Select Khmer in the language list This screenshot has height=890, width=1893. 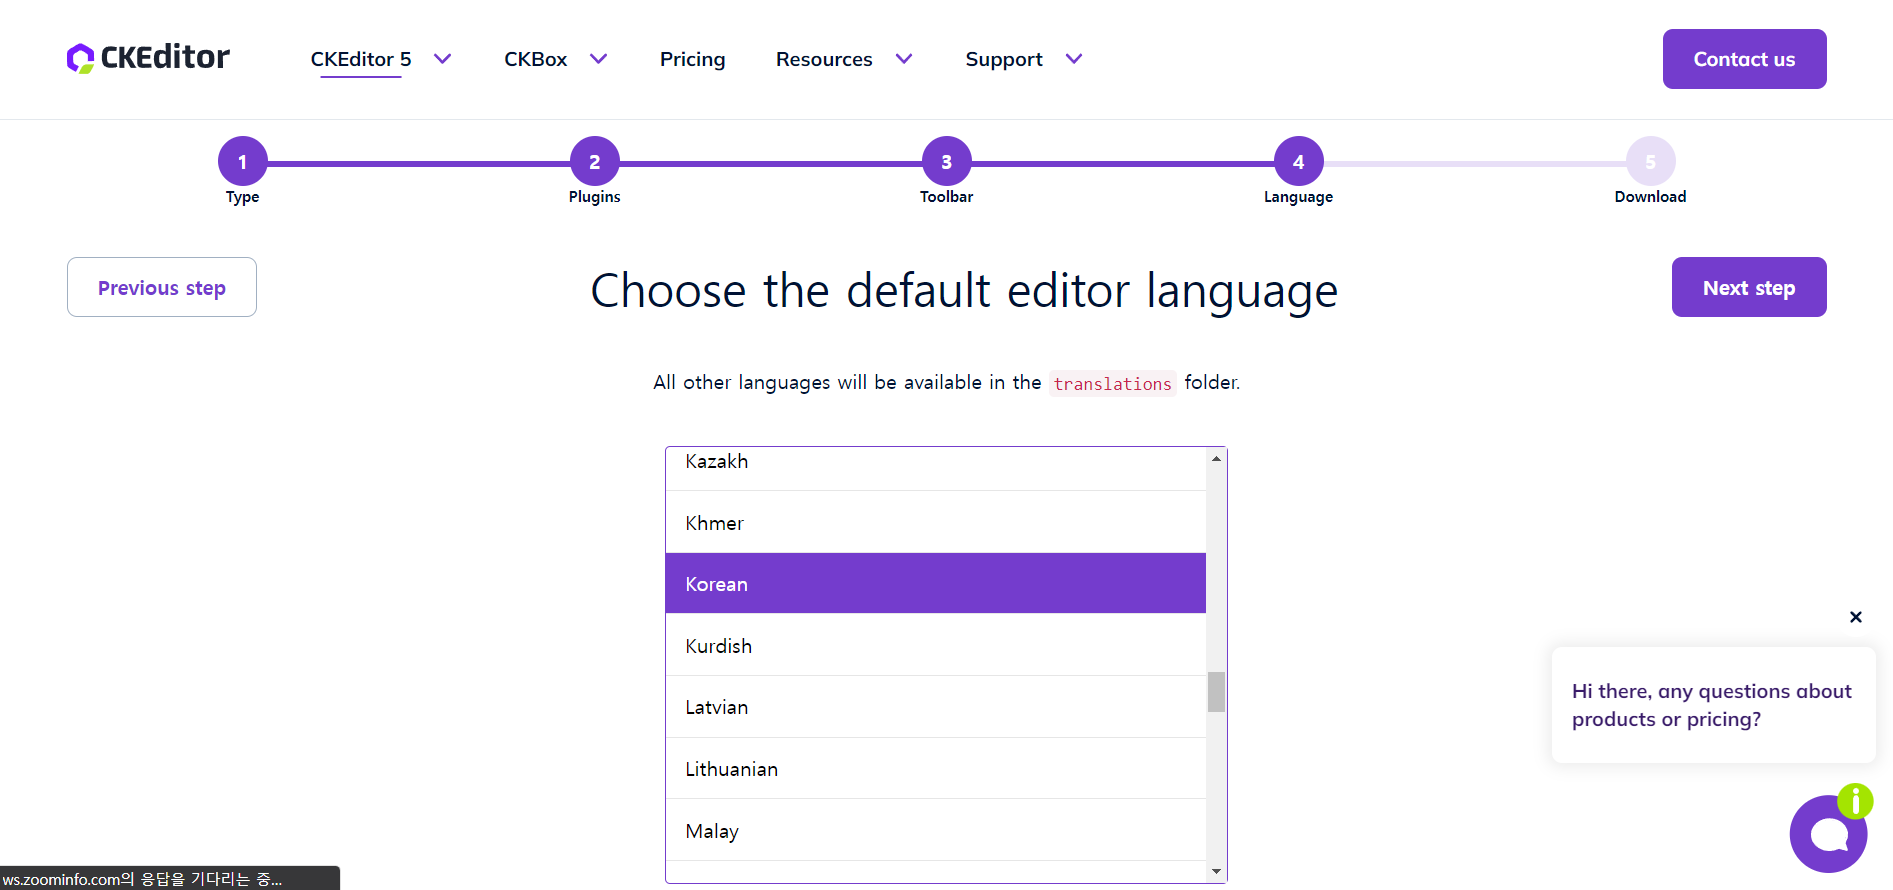click(935, 522)
